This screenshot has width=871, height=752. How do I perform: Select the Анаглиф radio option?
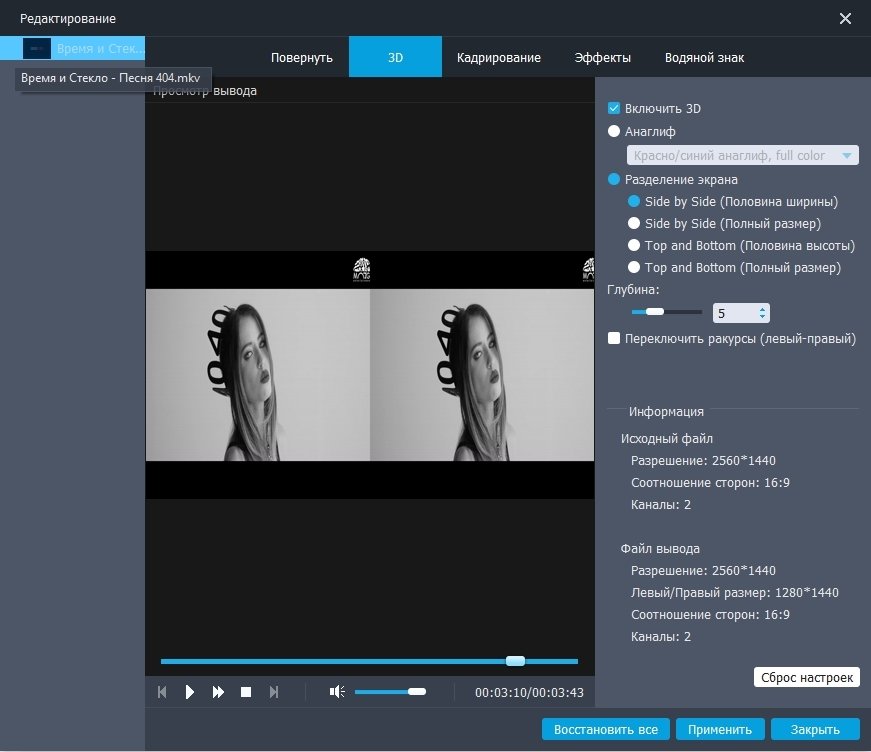(615, 131)
